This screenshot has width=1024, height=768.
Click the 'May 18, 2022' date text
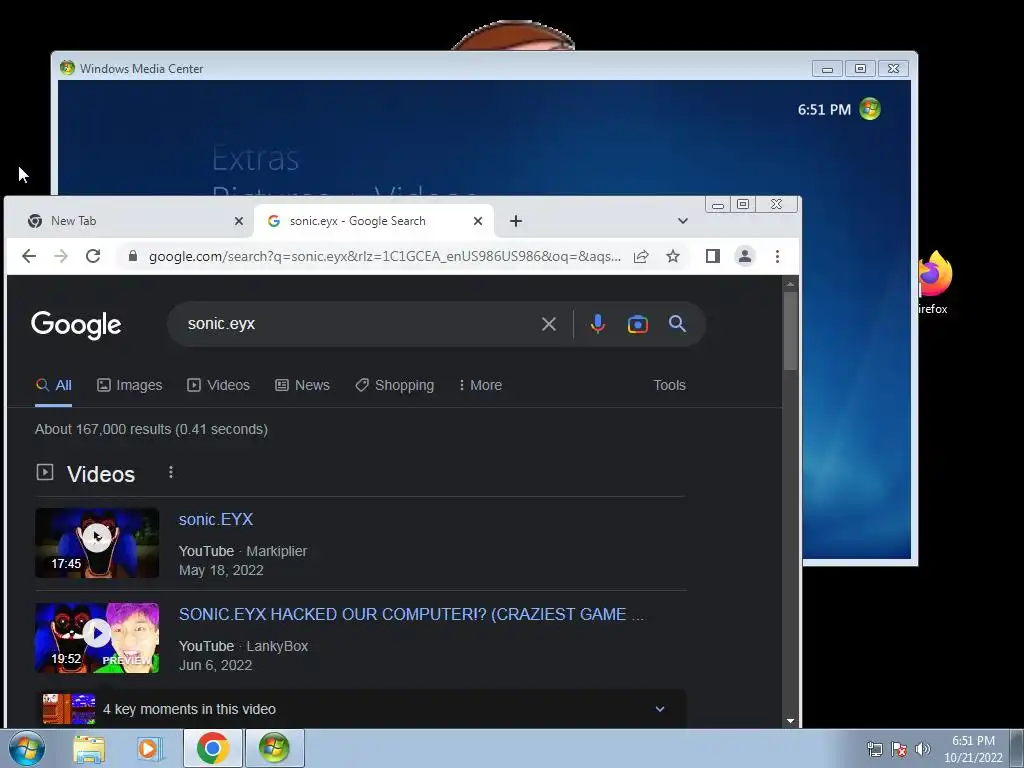point(221,570)
